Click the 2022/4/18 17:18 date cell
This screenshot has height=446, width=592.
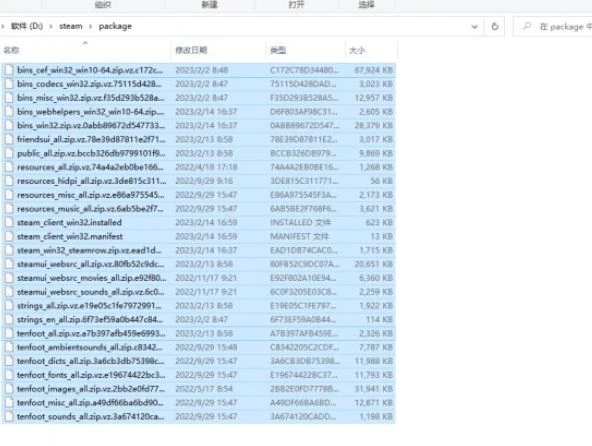click(x=206, y=167)
